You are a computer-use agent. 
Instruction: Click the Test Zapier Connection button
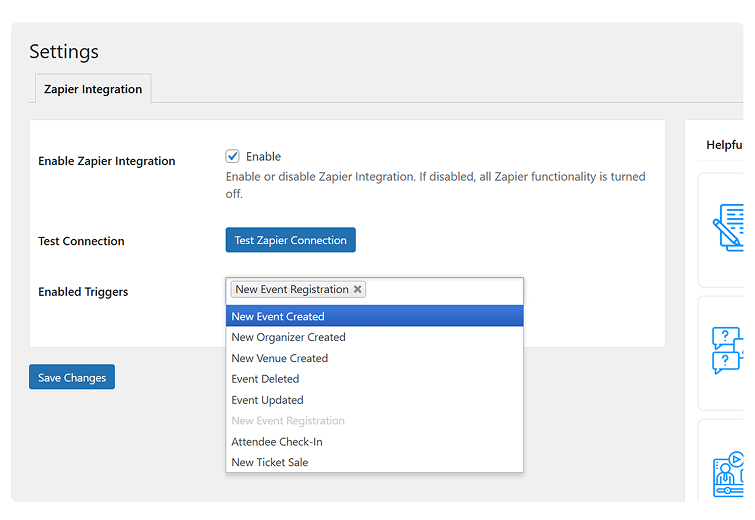point(290,240)
